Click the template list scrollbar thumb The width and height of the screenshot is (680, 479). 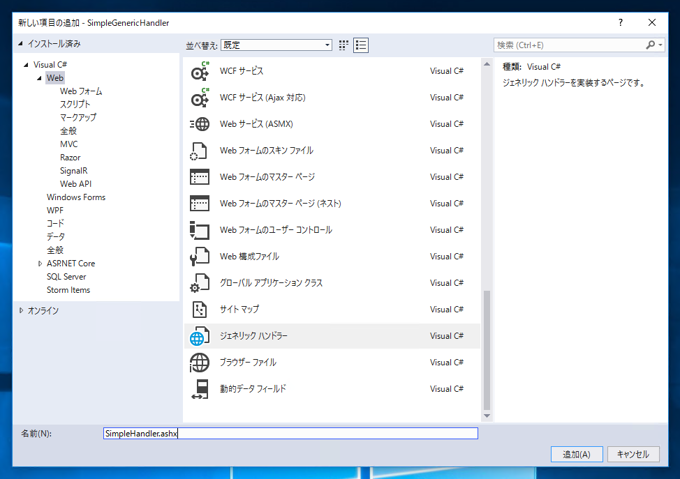tap(487, 350)
